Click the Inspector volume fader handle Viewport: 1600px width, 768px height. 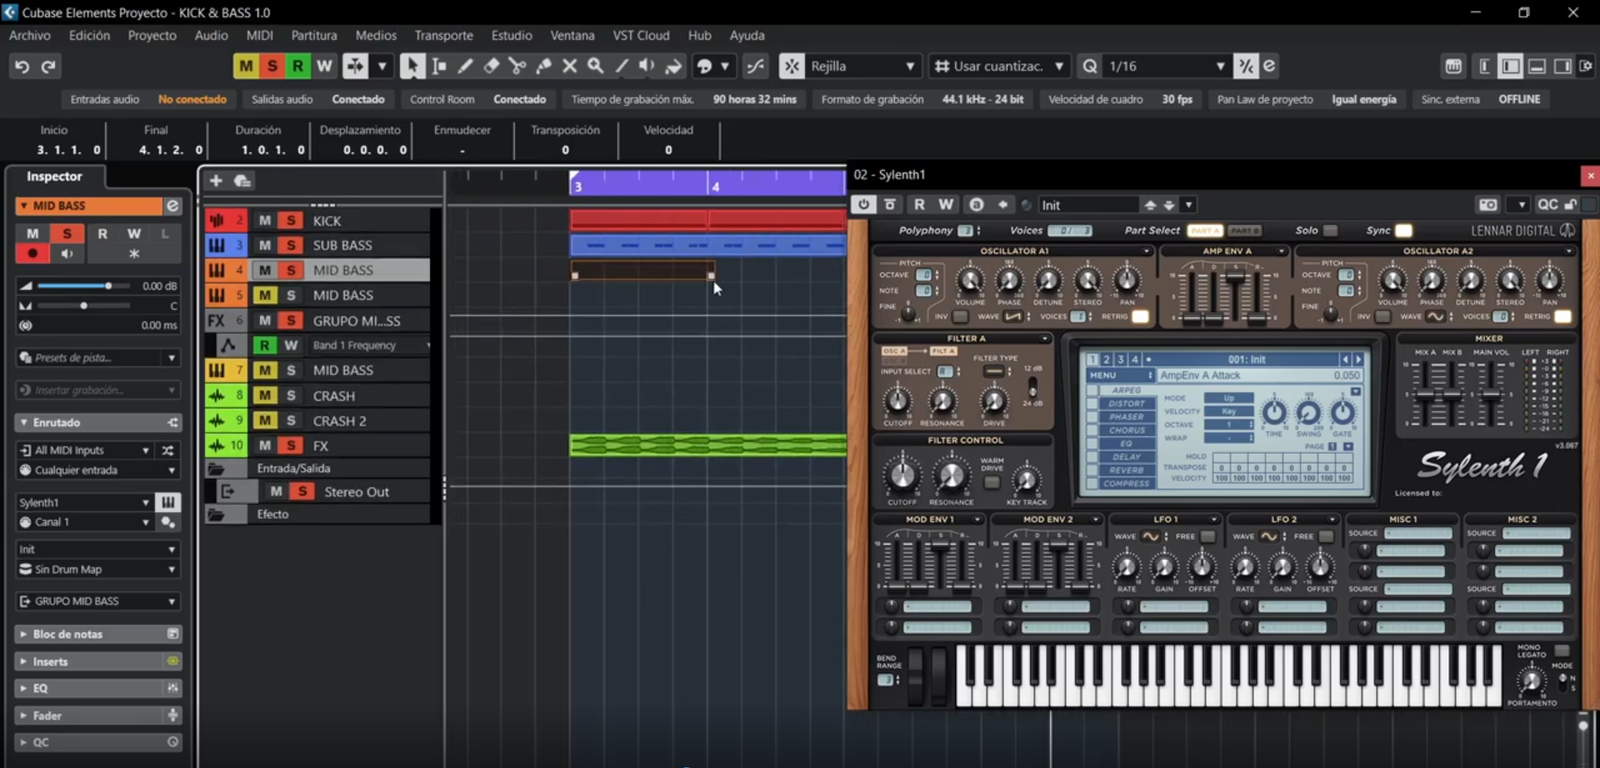pos(108,286)
